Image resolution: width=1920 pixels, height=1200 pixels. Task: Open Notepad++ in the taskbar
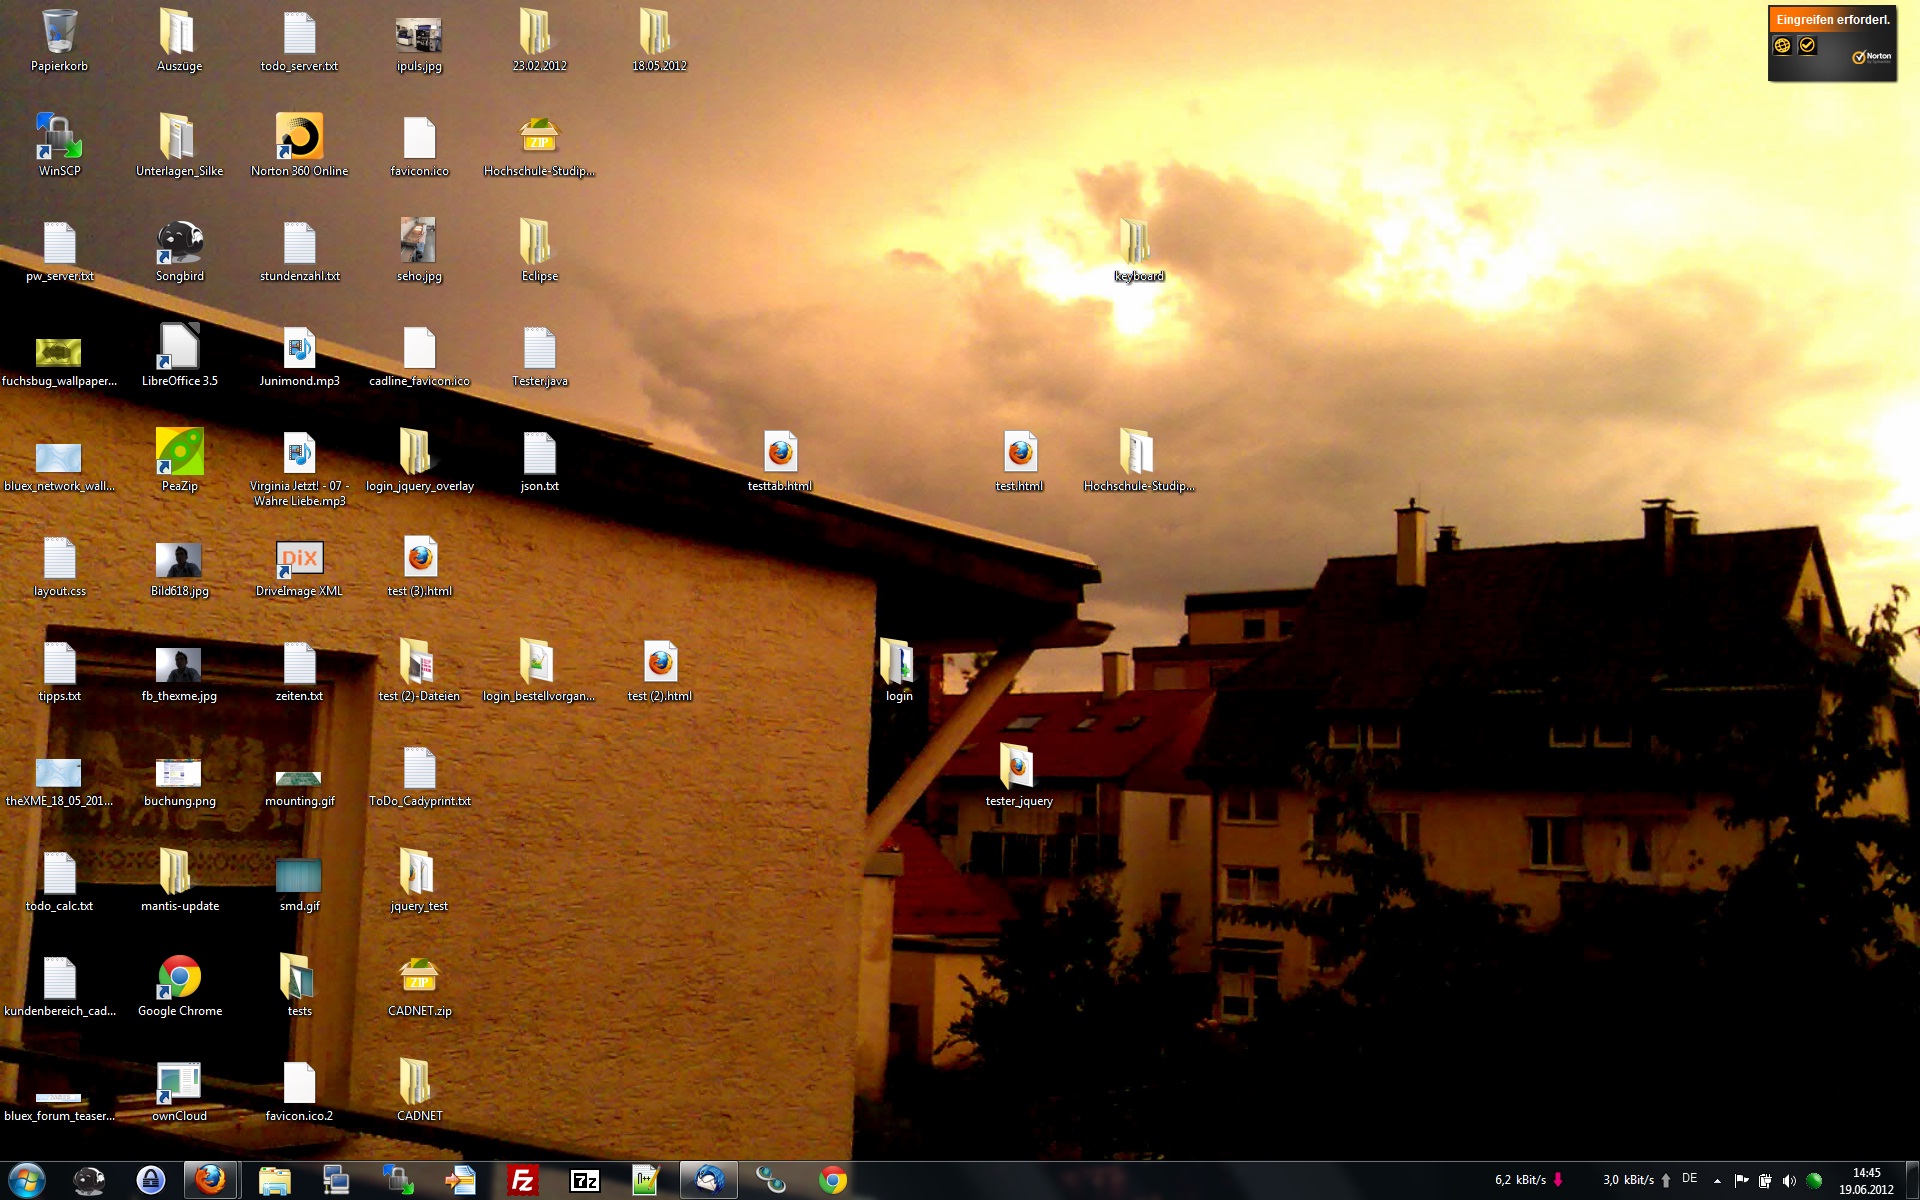pos(646,1180)
